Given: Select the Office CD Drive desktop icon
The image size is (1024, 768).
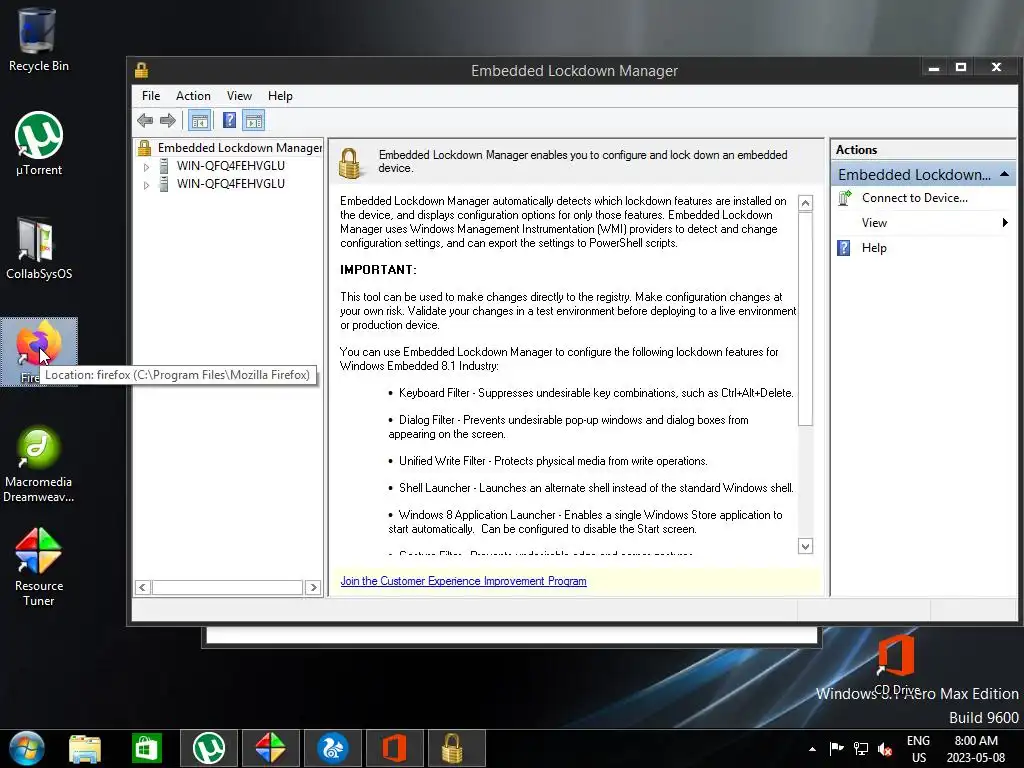Looking at the screenshot, I should tap(896, 664).
